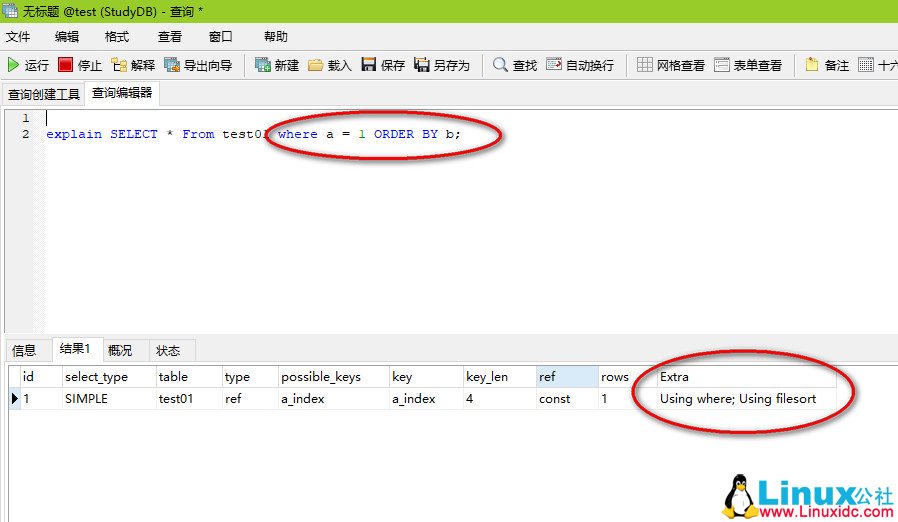Click the Load (载入) folder icon

click(316, 65)
